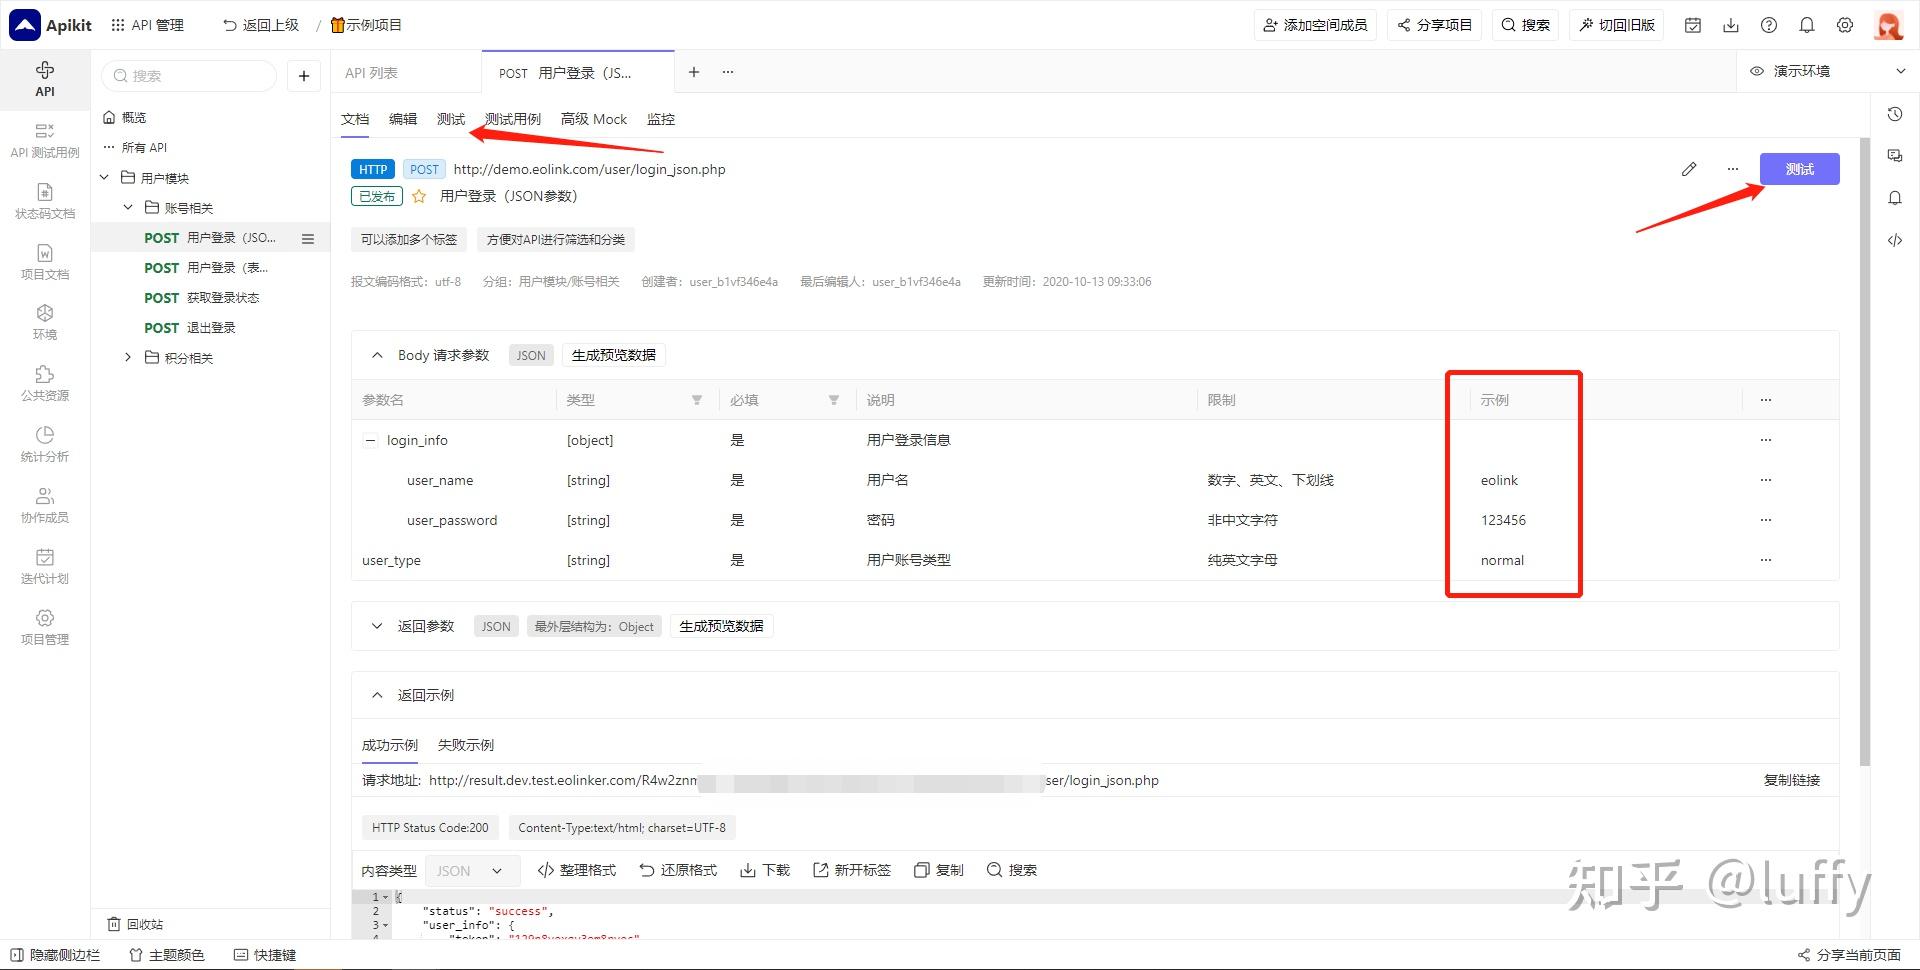Expand the 积分相关 folder
The image size is (1920, 970).
pos(128,357)
